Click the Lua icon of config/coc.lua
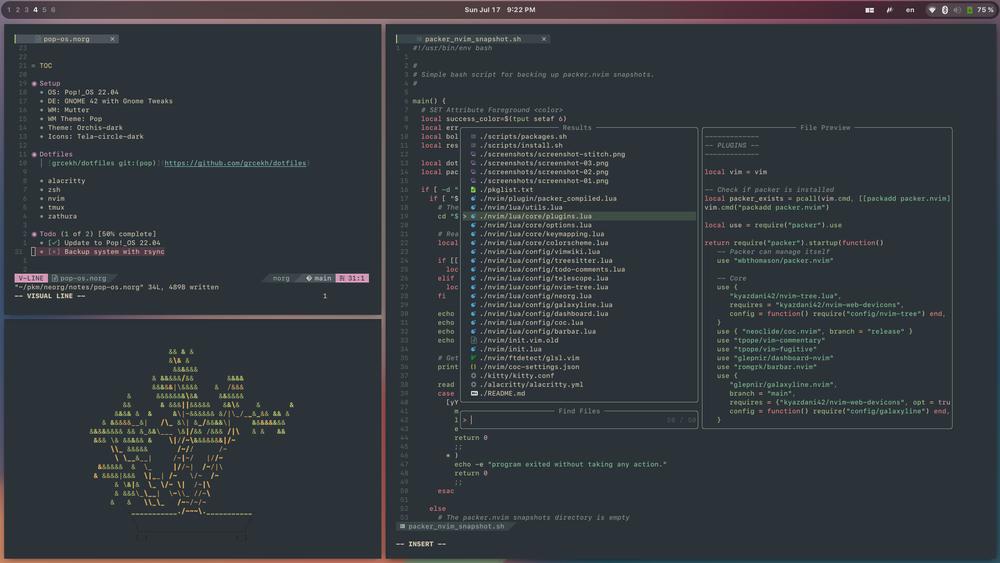 pyautogui.click(x=473, y=323)
